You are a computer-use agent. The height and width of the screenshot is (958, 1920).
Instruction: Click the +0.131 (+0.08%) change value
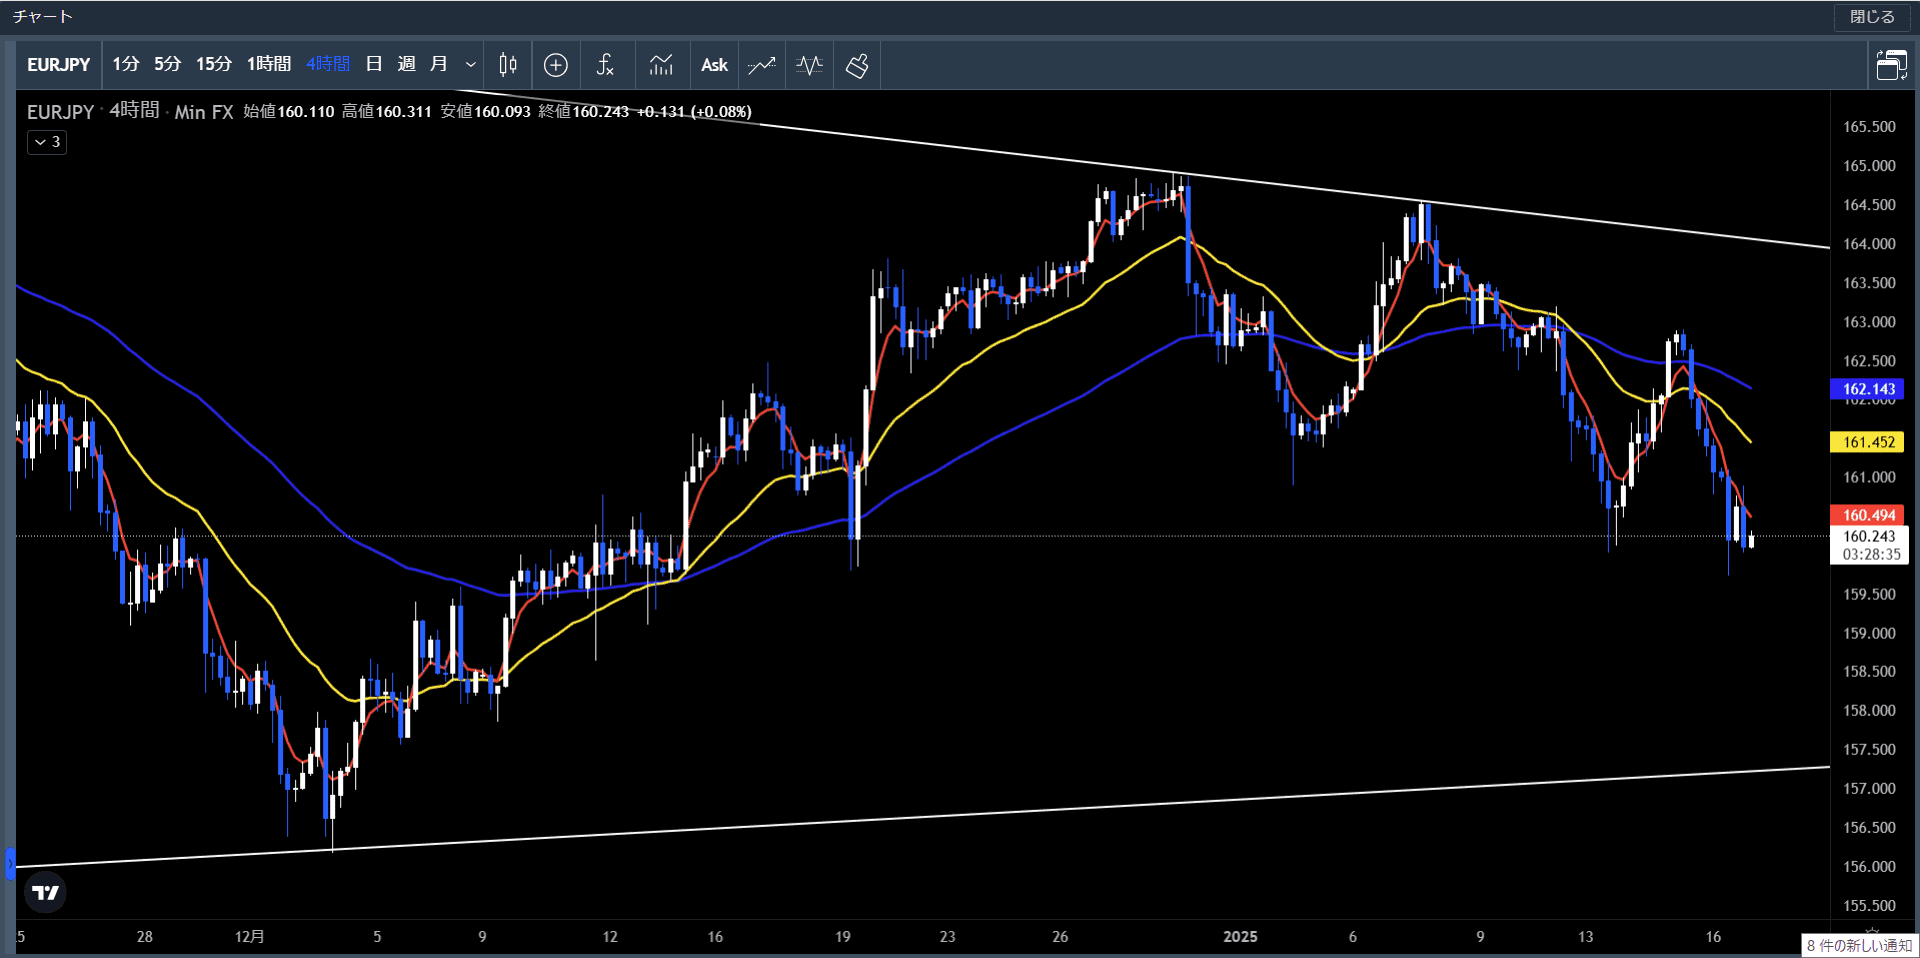click(694, 112)
